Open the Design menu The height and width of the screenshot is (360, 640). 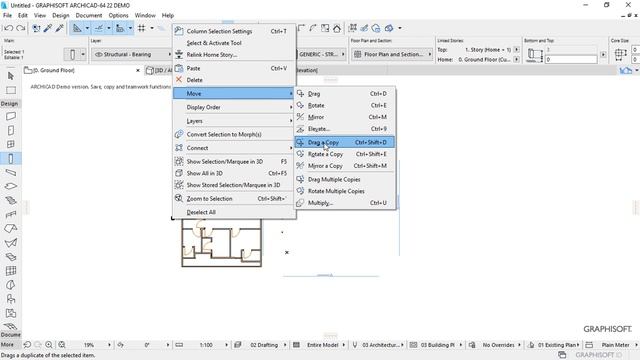60,16
